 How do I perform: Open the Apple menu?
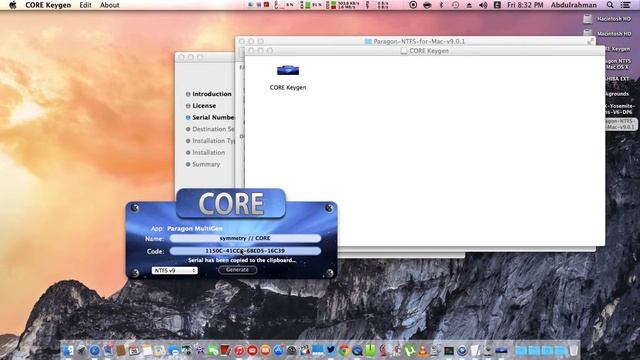tap(13, 5)
